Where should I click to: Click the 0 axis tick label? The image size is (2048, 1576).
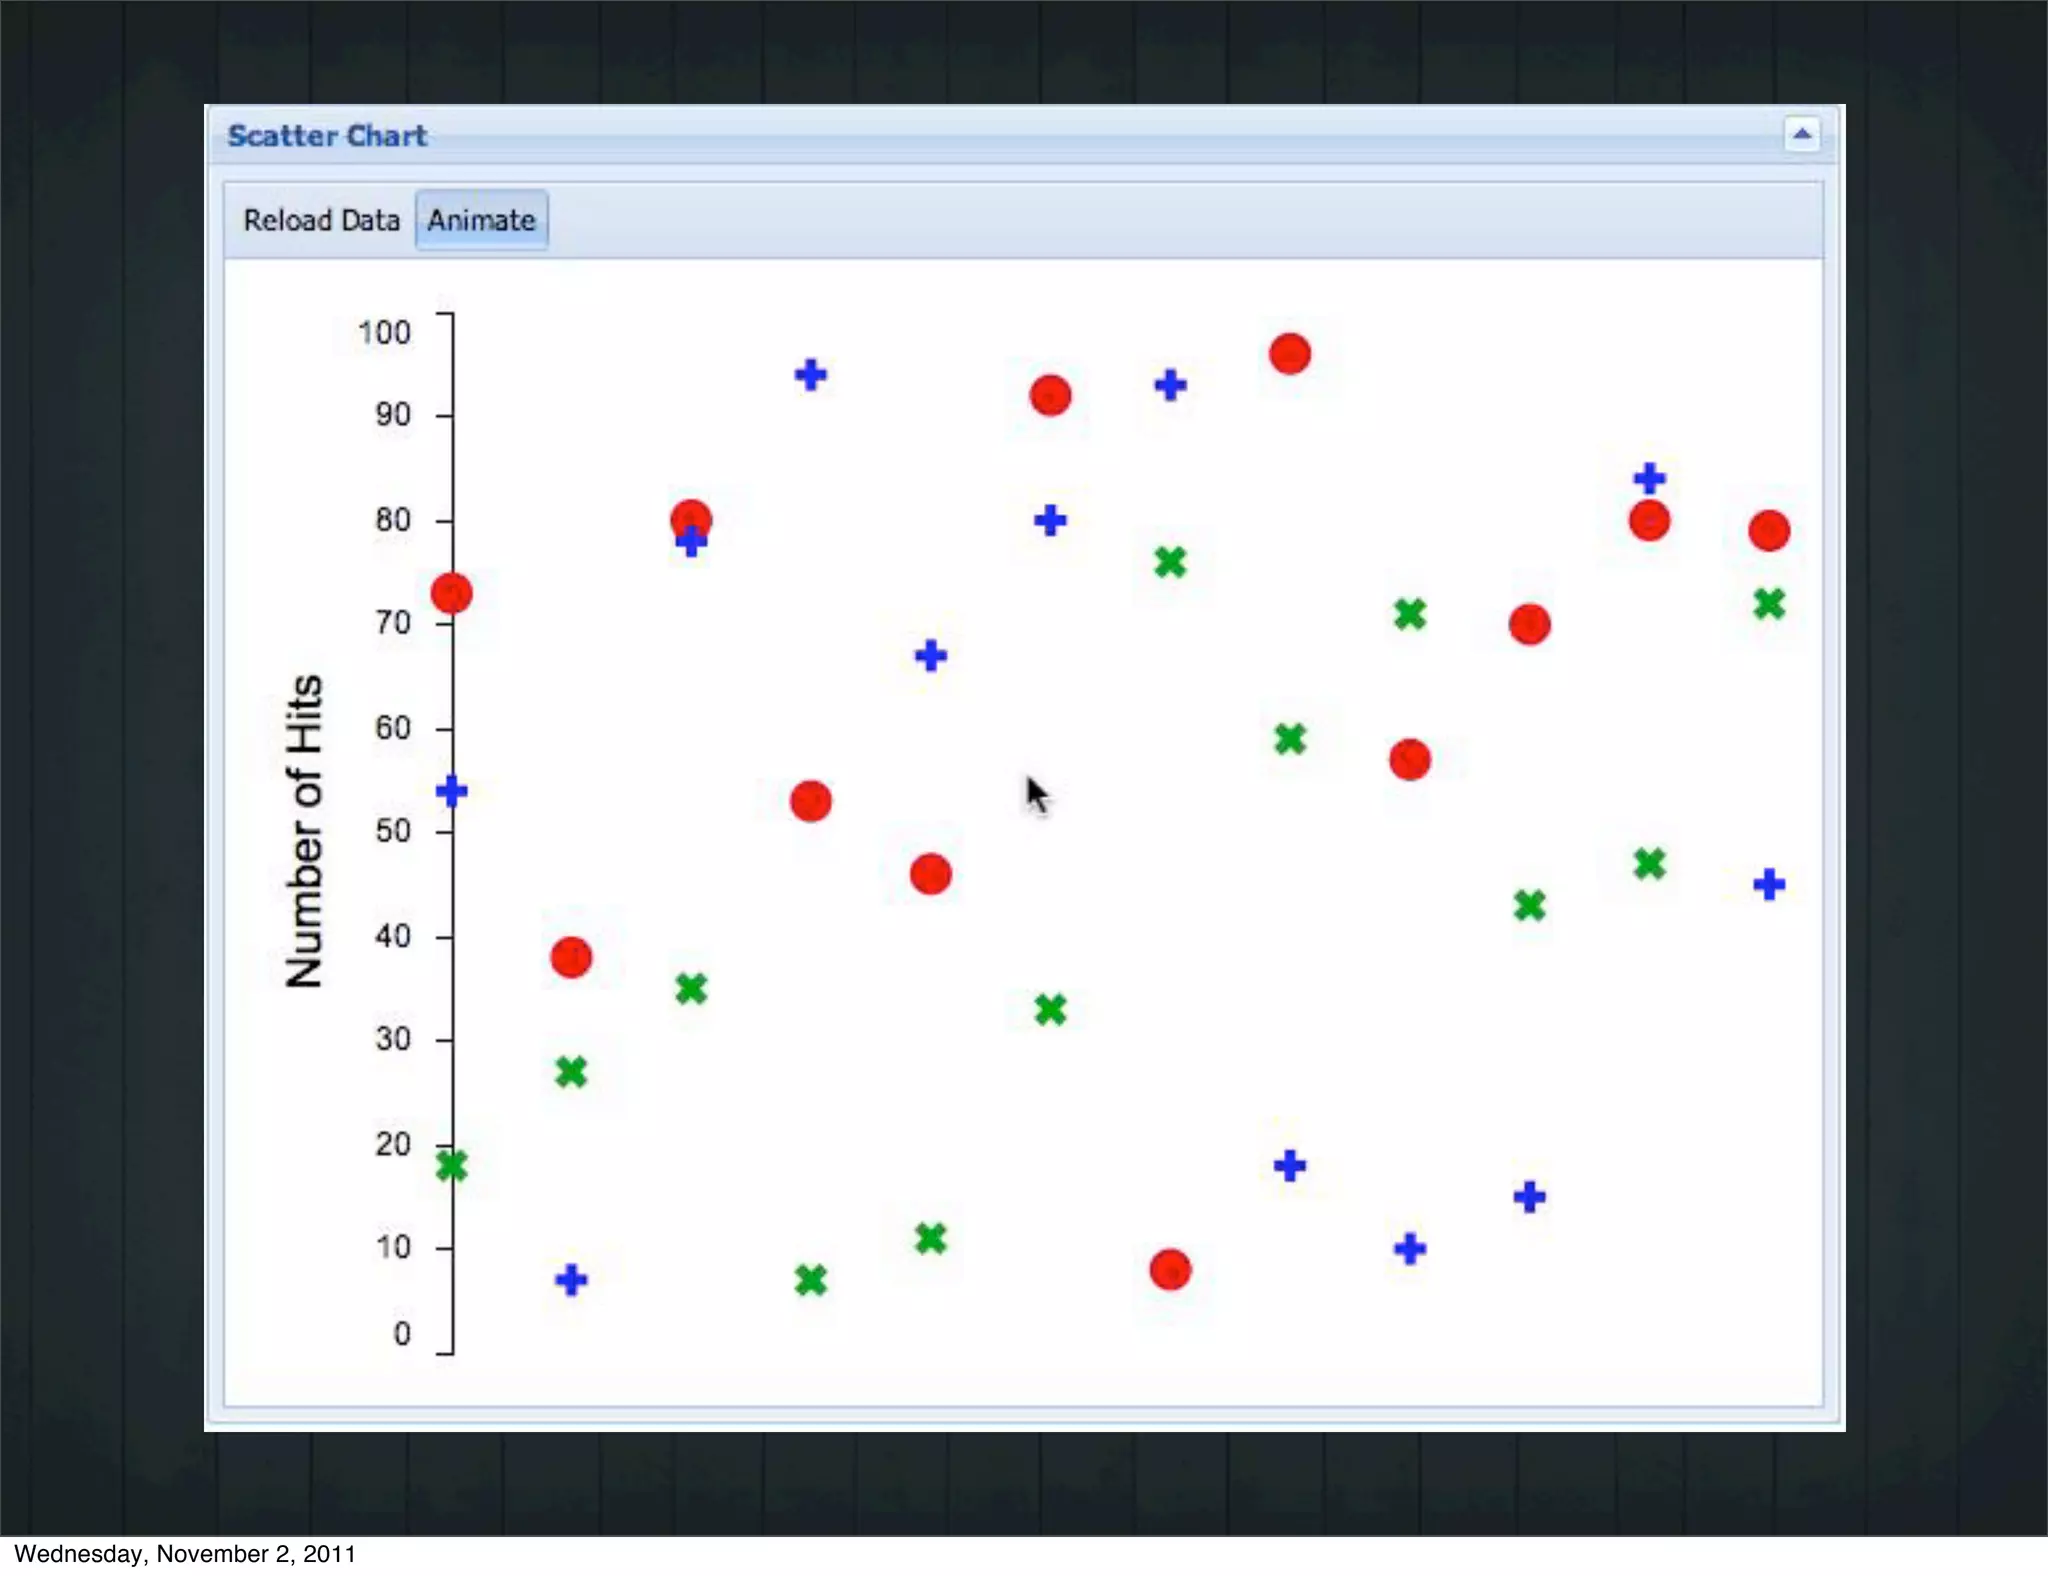point(401,1334)
